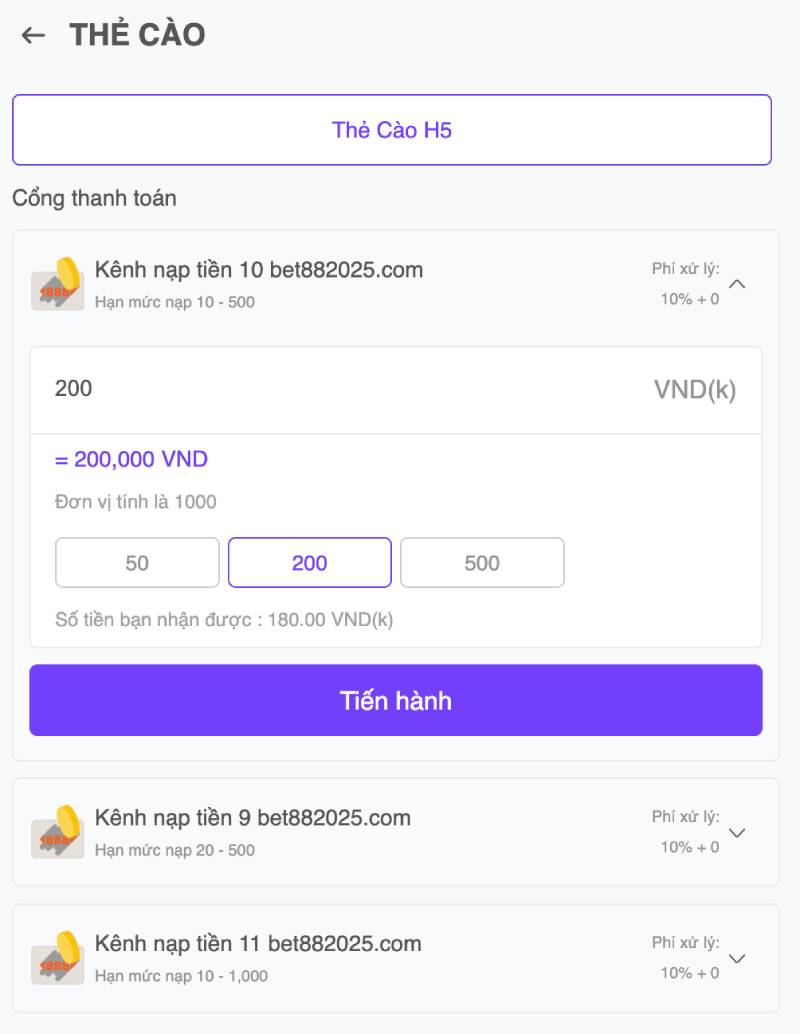Expand the Kênh nạp tiền 9 channel
800x1034 pixels.
pyautogui.click(x=737, y=832)
